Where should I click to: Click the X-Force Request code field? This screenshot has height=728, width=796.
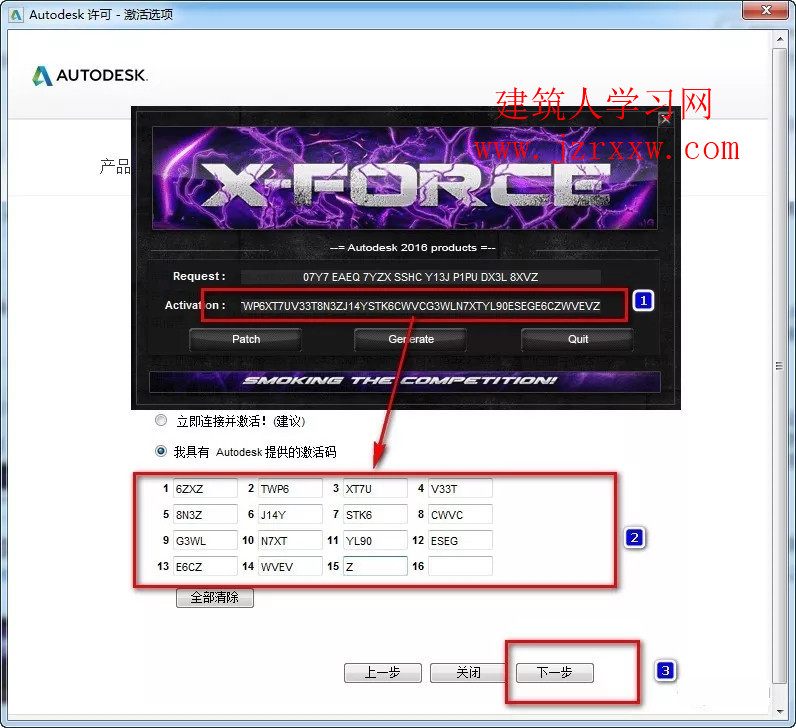click(420, 277)
